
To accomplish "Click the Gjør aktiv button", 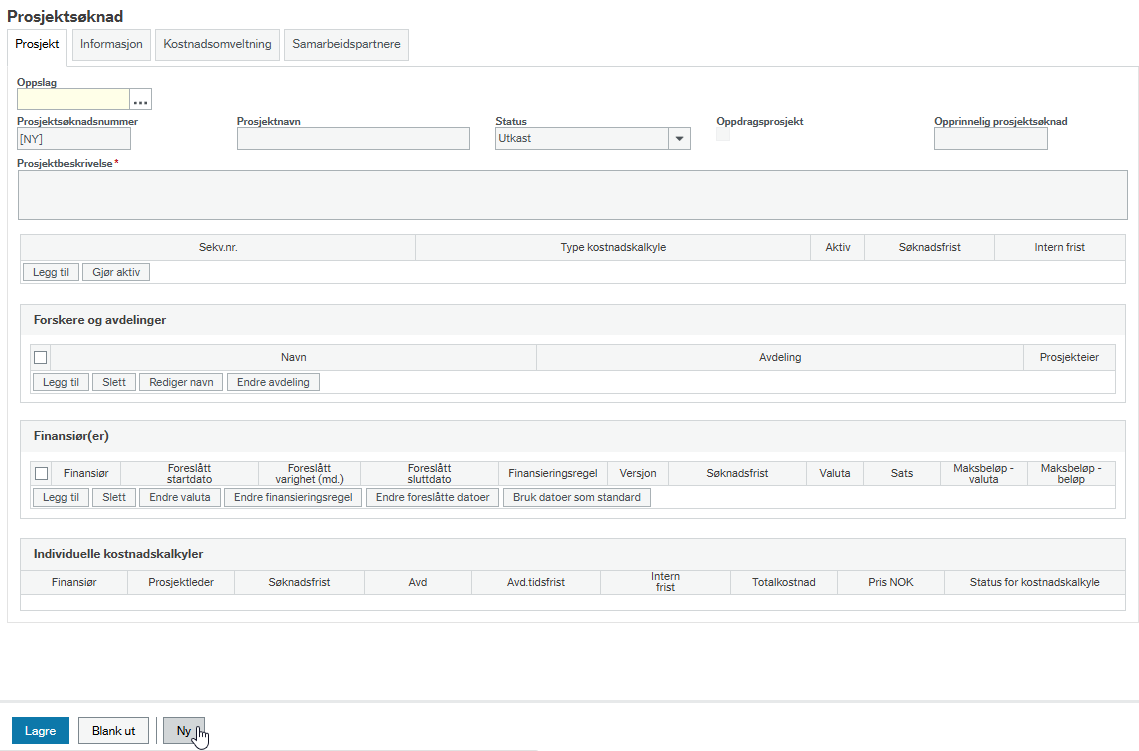I will (116, 272).
